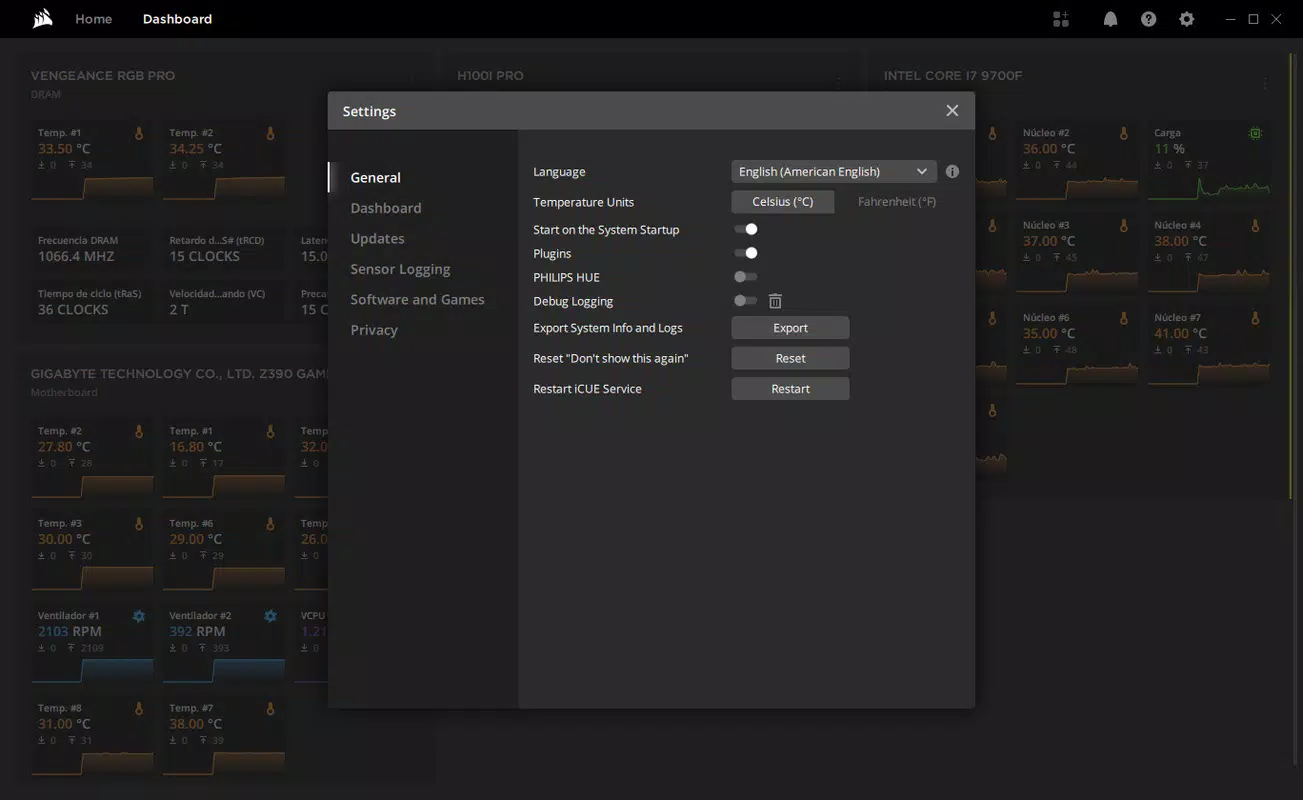Screen dimensions: 1303x800
Task: Click the Tiempo de ciclo 36 CLOCKS value
Action: pos(73,310)
